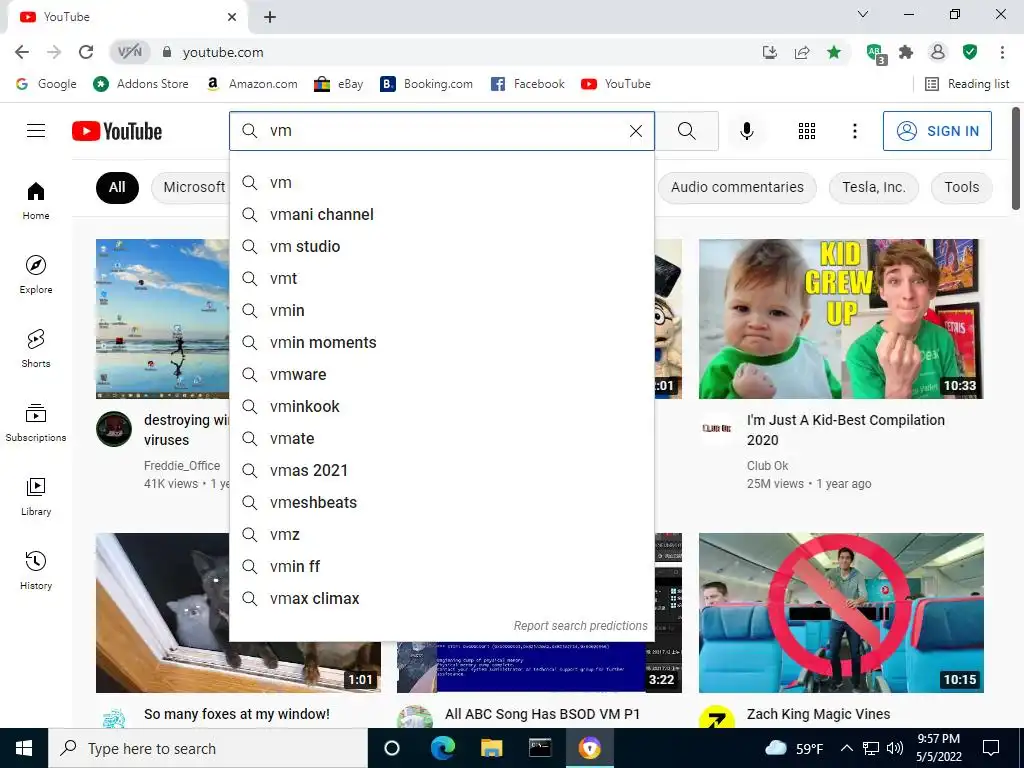Open the browser profile icon
Image resolution: width=1024 pixels, height=768 pixels.
[938, 52]
